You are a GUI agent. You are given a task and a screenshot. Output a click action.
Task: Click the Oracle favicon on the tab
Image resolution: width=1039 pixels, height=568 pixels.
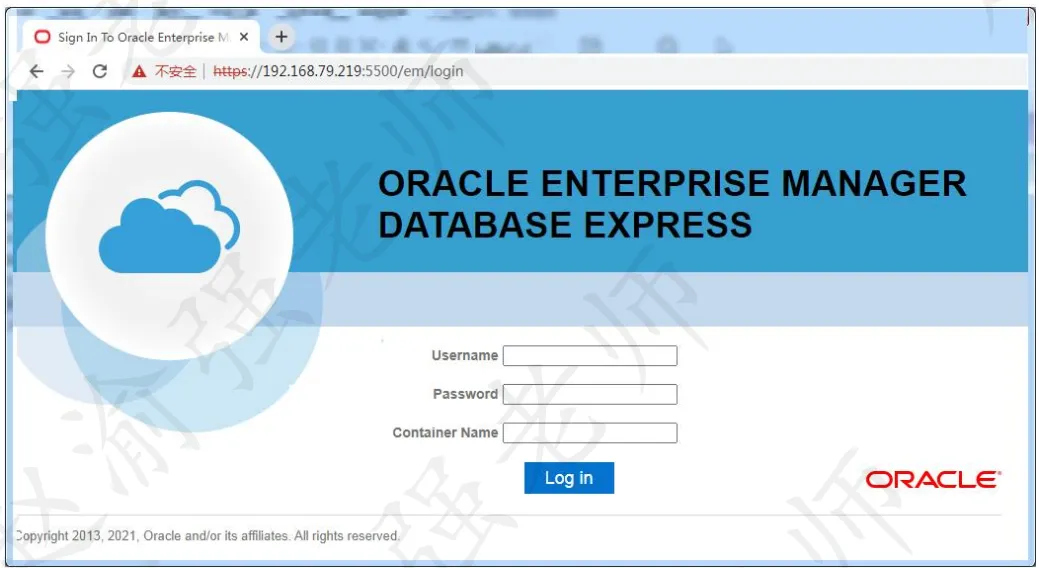pyautogui.click(x=42, y=37)
